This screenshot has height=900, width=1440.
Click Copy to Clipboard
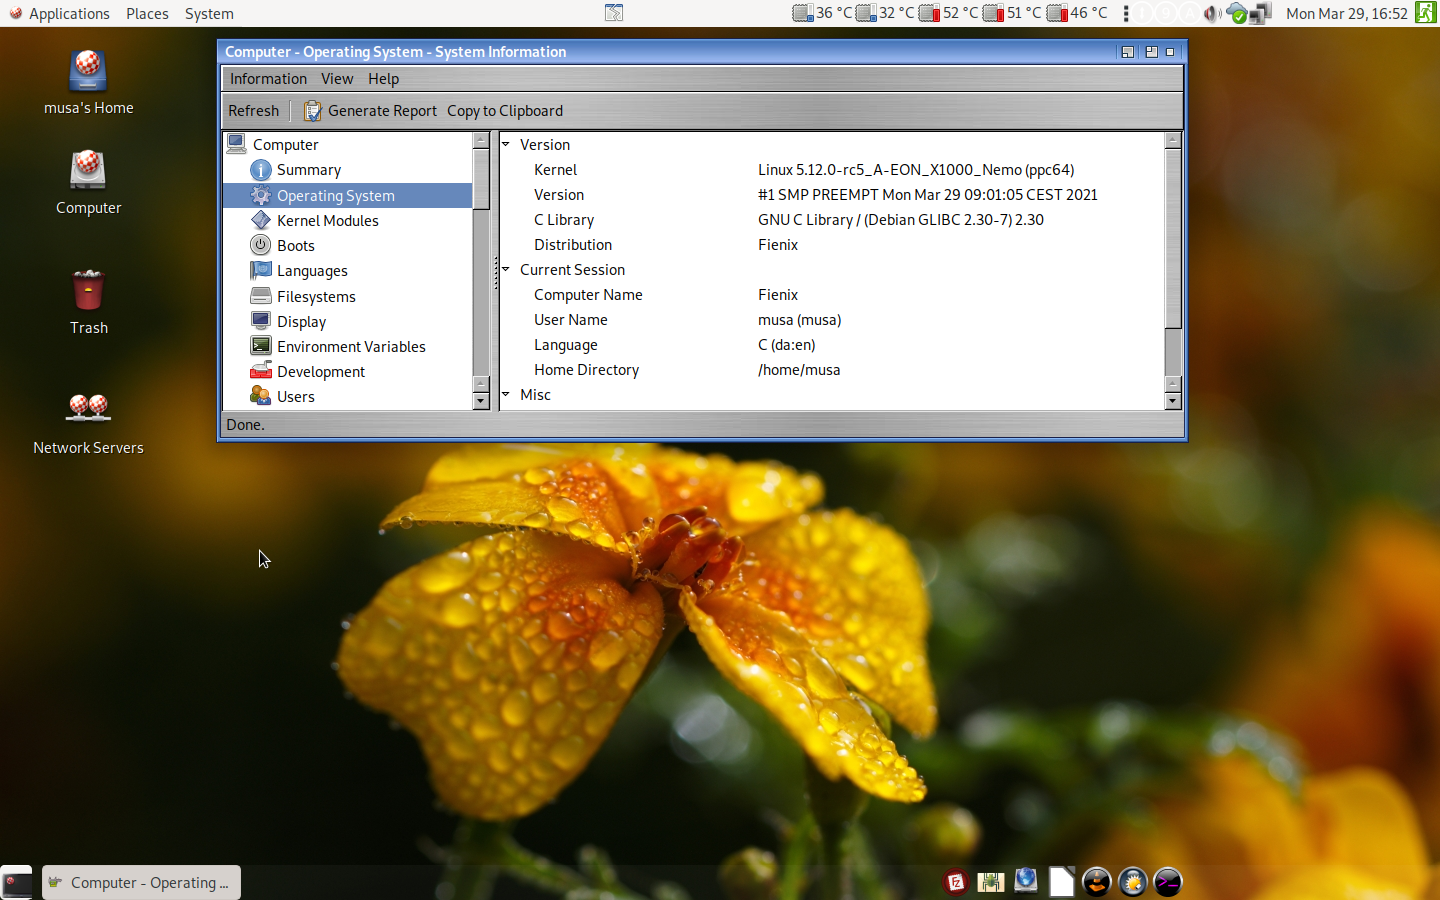coord(505,111)
